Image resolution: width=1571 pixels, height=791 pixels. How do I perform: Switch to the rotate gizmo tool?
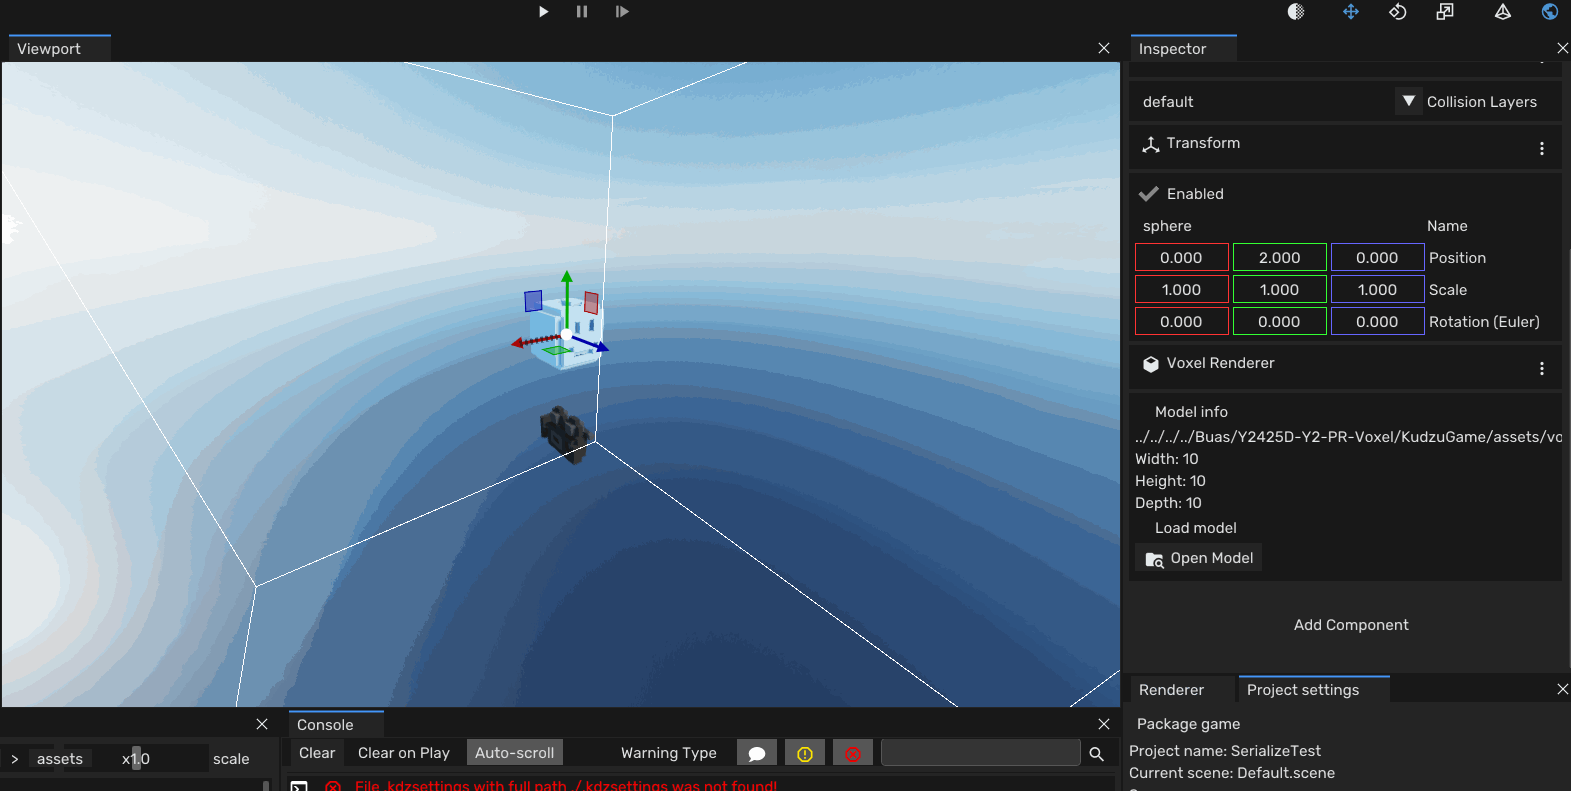point(1398,12)
